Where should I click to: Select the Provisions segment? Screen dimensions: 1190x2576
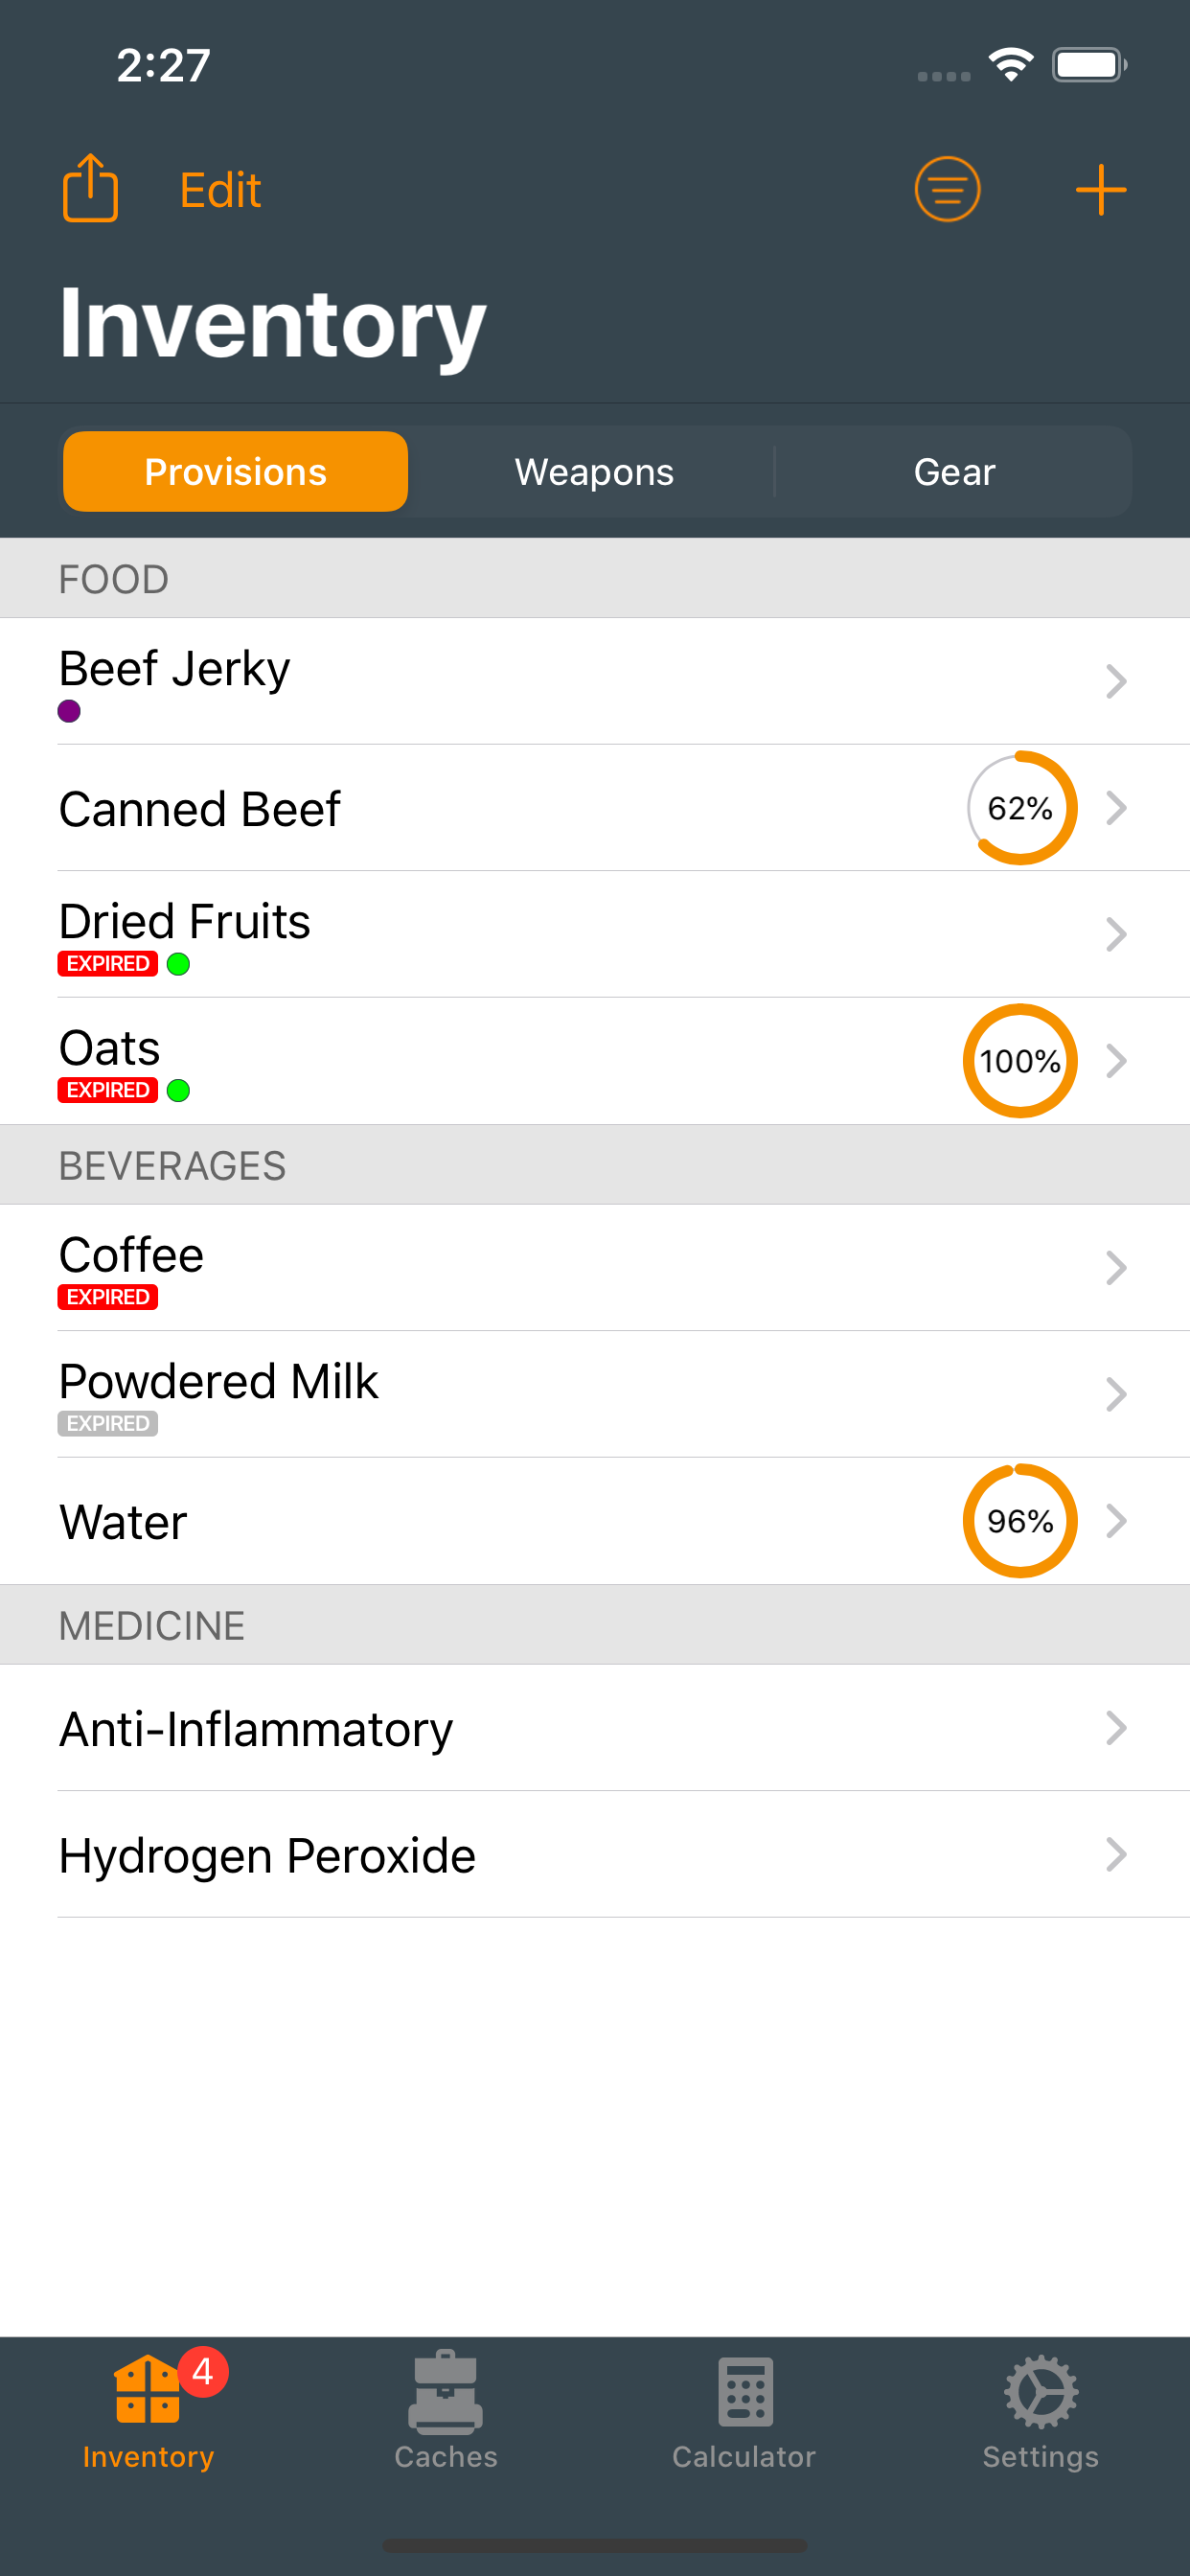coord(236,471)
